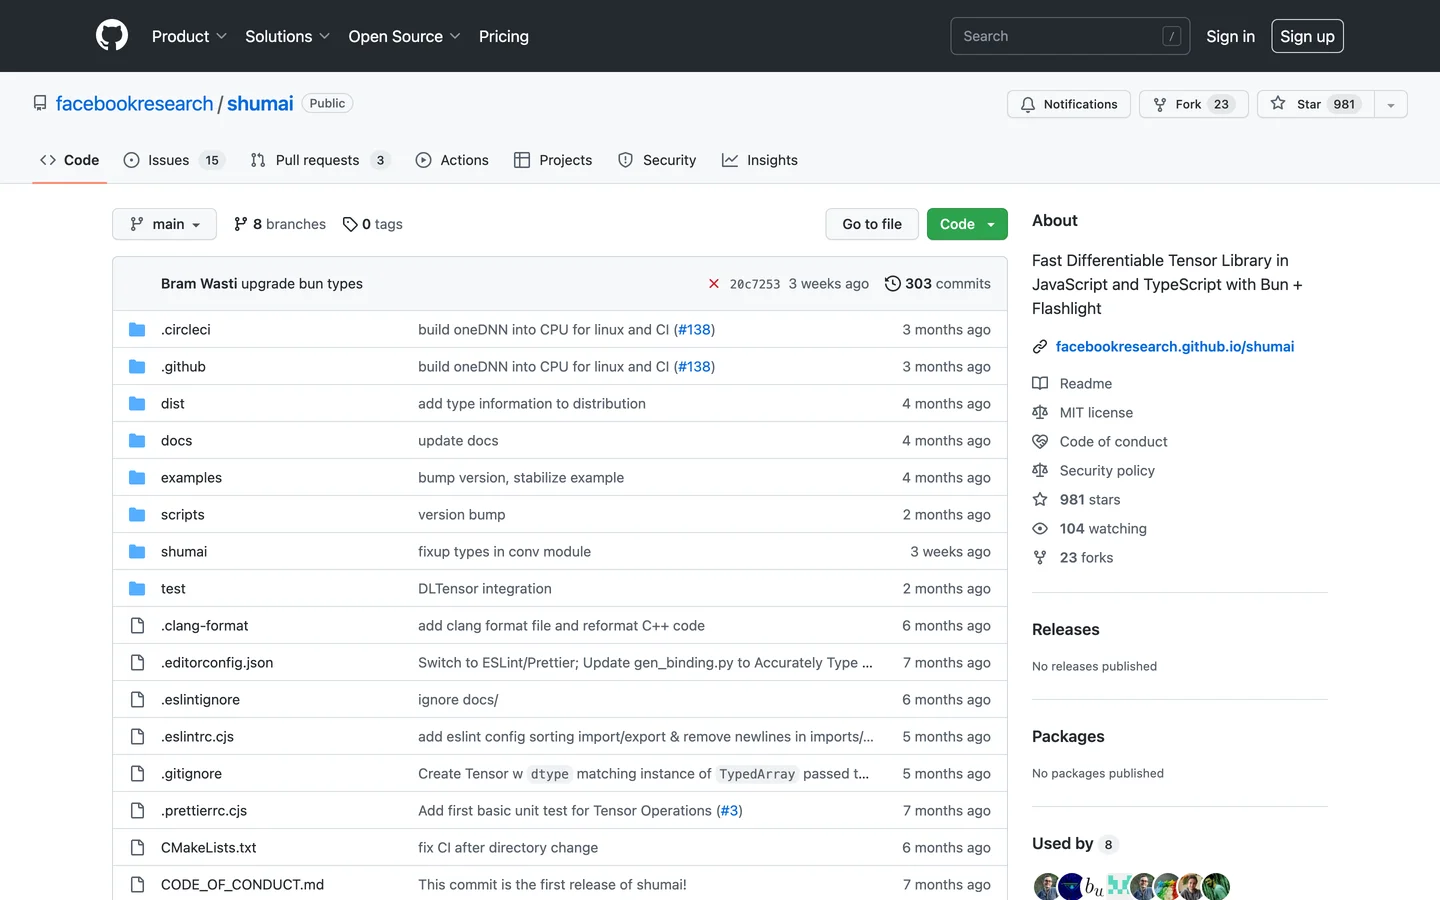This screenshot has height=900, width=1440.
Task: Click the history clock icon by 303 commits
Action: pyautogui.click(x=893, y=283)
